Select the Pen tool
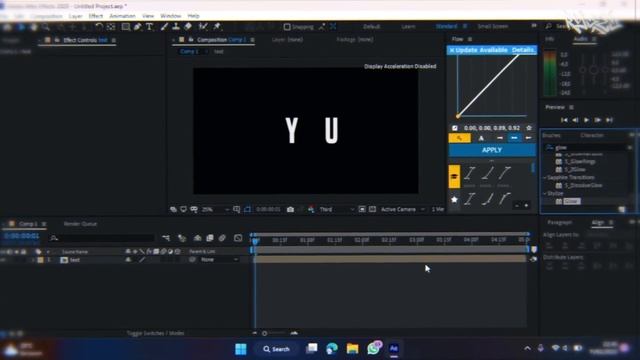This screenshot has height=360, width=640. [138, 27]
